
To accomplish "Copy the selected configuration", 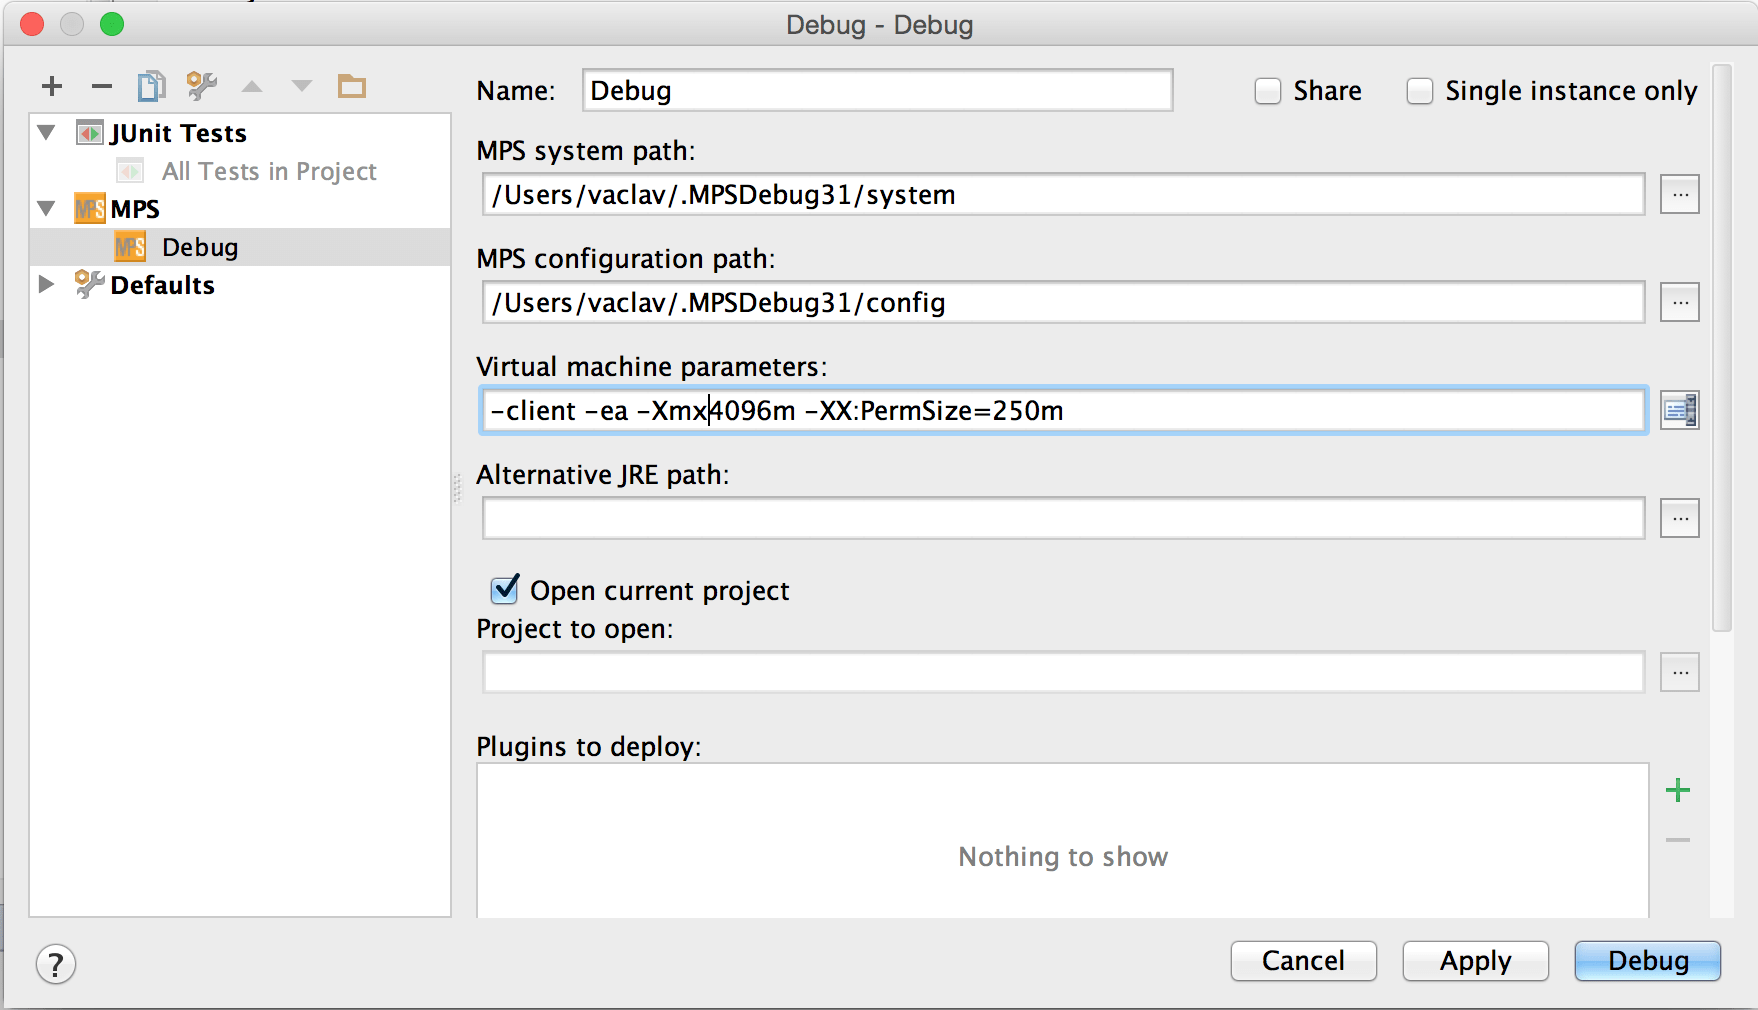I will pyautogui.click(x=151, y=86).
